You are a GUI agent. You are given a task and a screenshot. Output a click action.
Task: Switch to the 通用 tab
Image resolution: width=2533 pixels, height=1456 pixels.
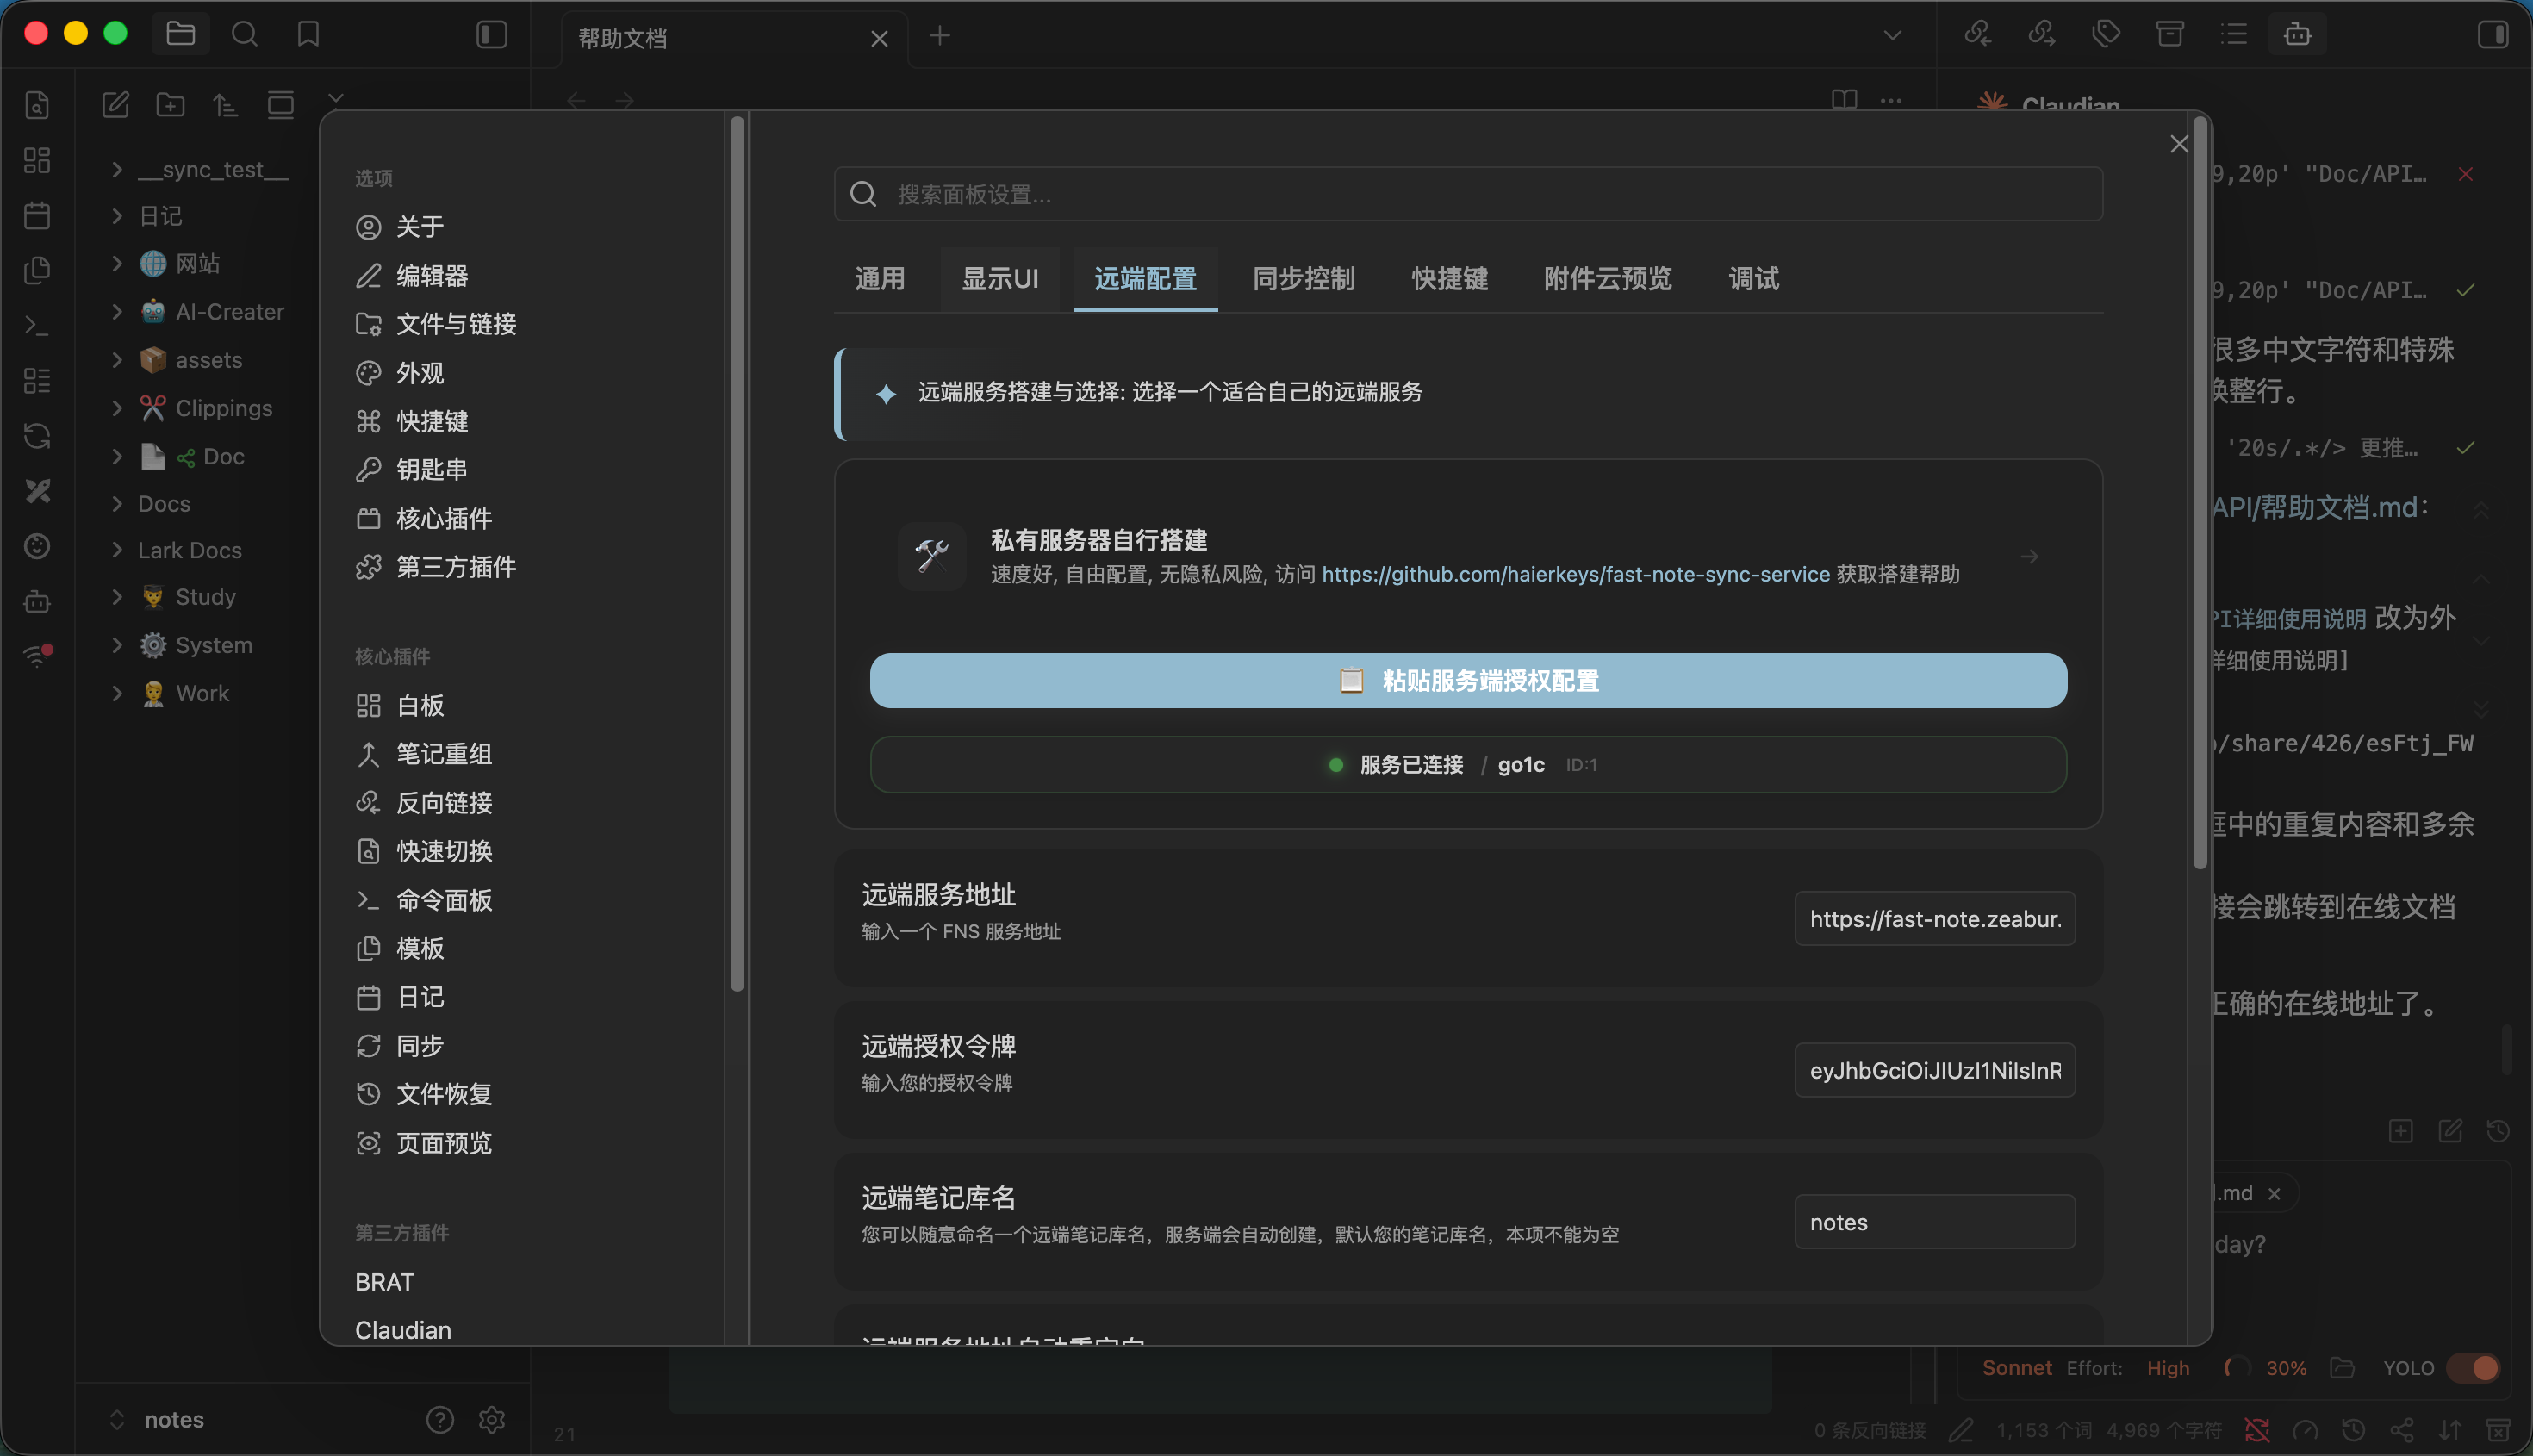tap(879, 278)
